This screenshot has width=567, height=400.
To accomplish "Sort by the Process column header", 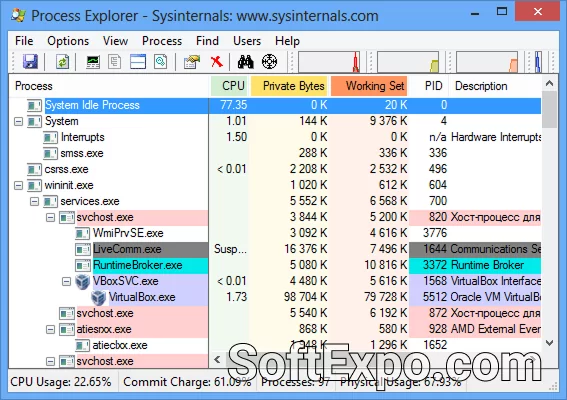I will 109,86.
